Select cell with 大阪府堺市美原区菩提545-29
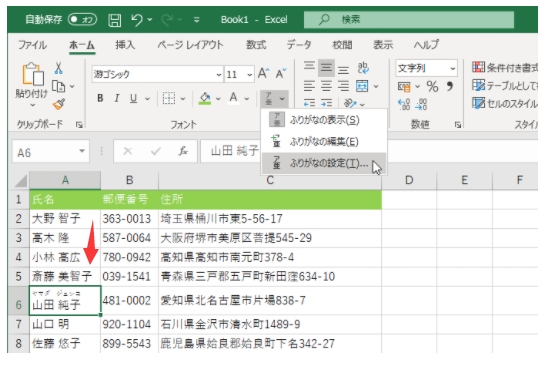 (x=270, y=238)
